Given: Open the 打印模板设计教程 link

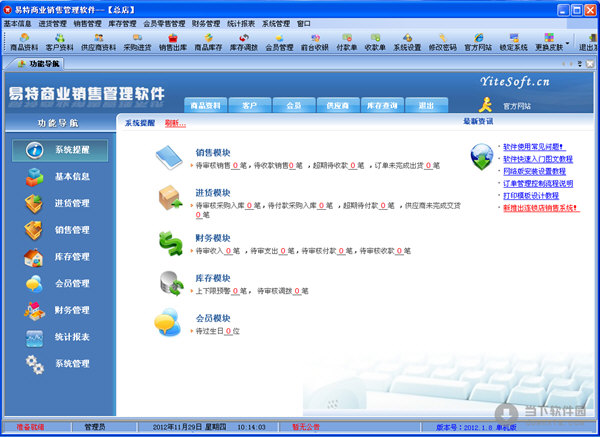Looking at the screenshot, I should click(x=531, y=196).
